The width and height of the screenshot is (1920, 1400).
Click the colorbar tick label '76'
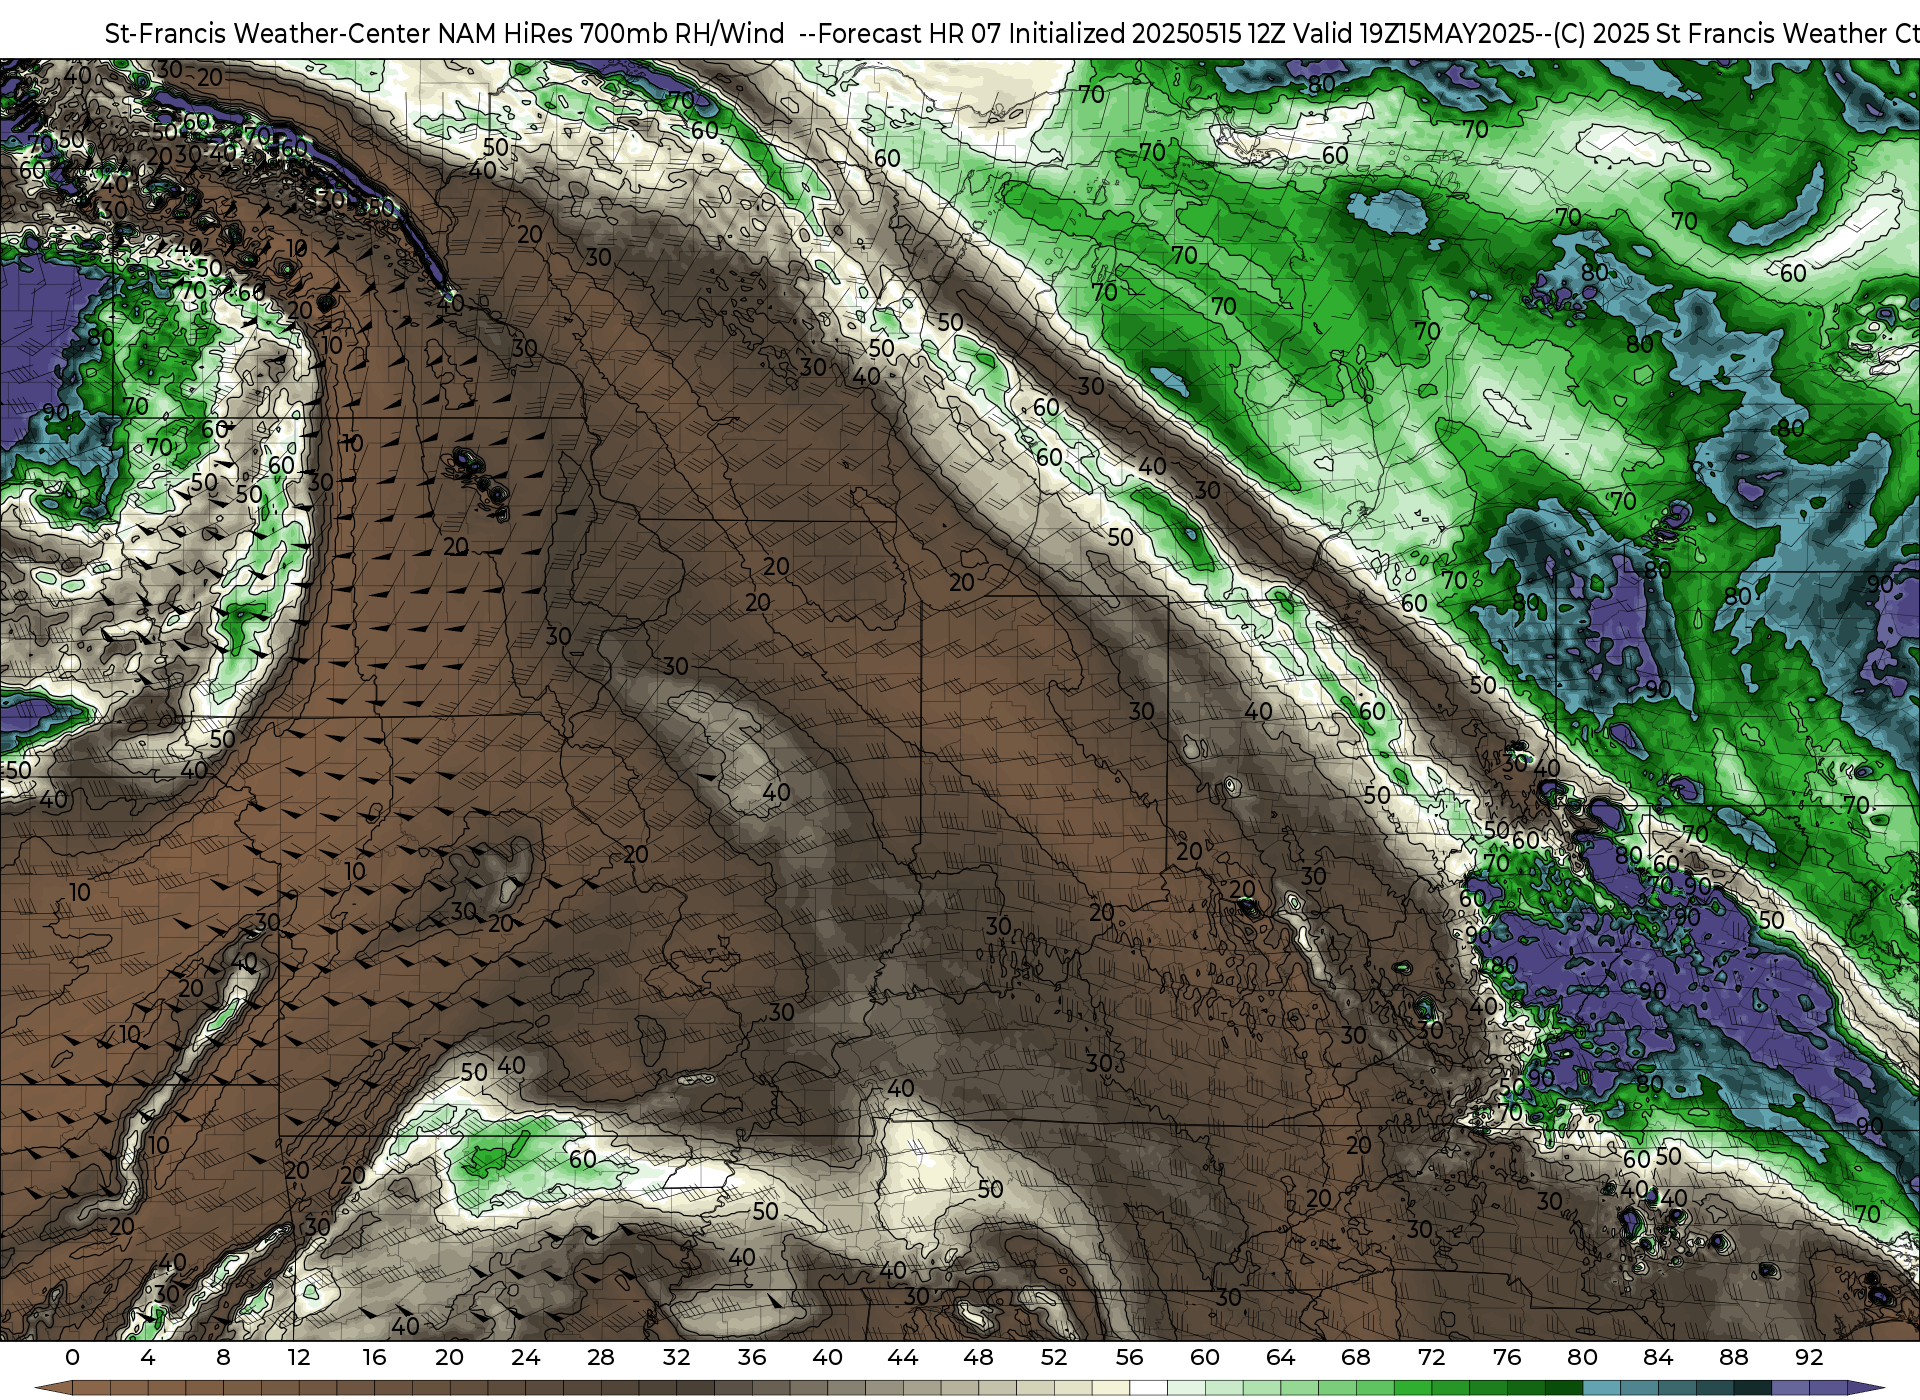pyautogui.click(x=1507, y=1357)
